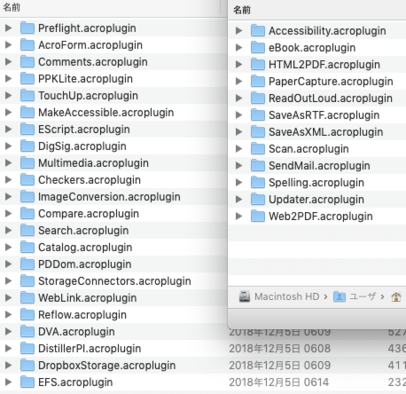Click the date 2018年12月5日 0608
406x394 pixels.
(280, 348)
